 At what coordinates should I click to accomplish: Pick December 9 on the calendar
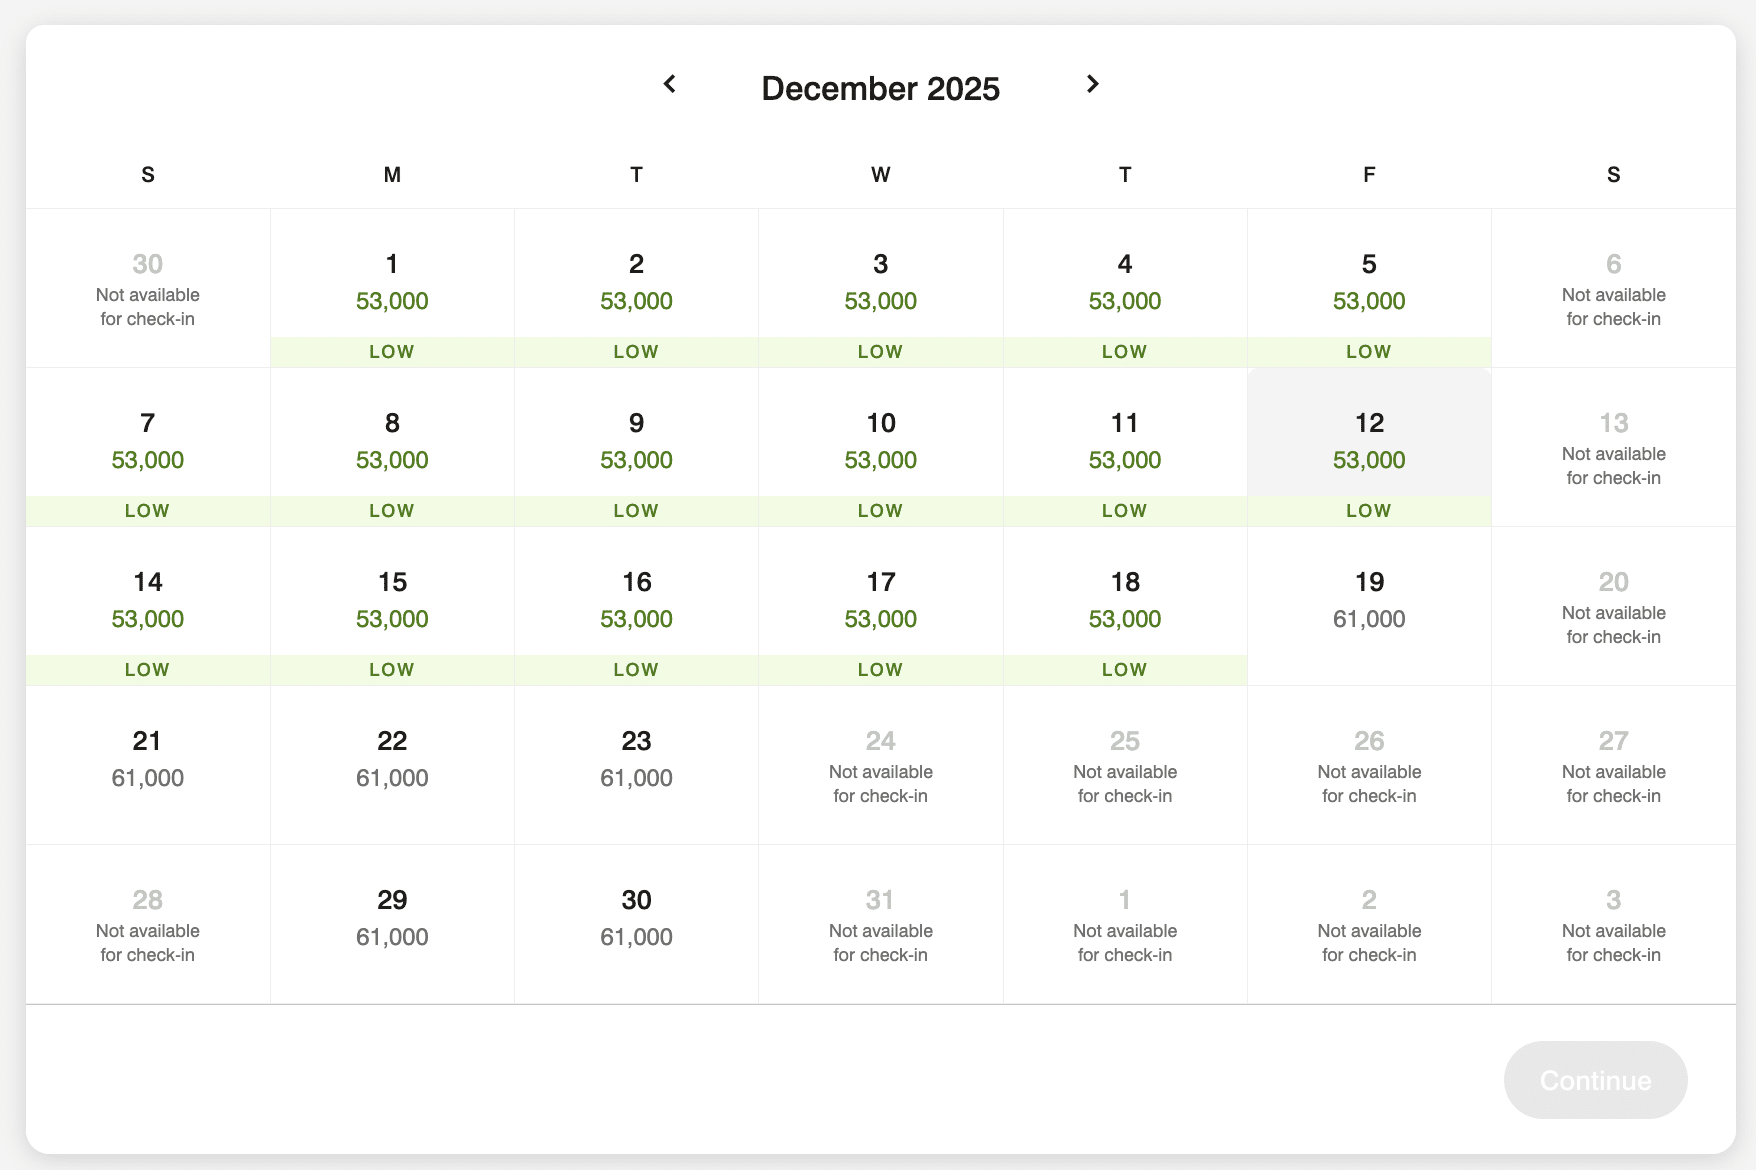pos(636,447)
